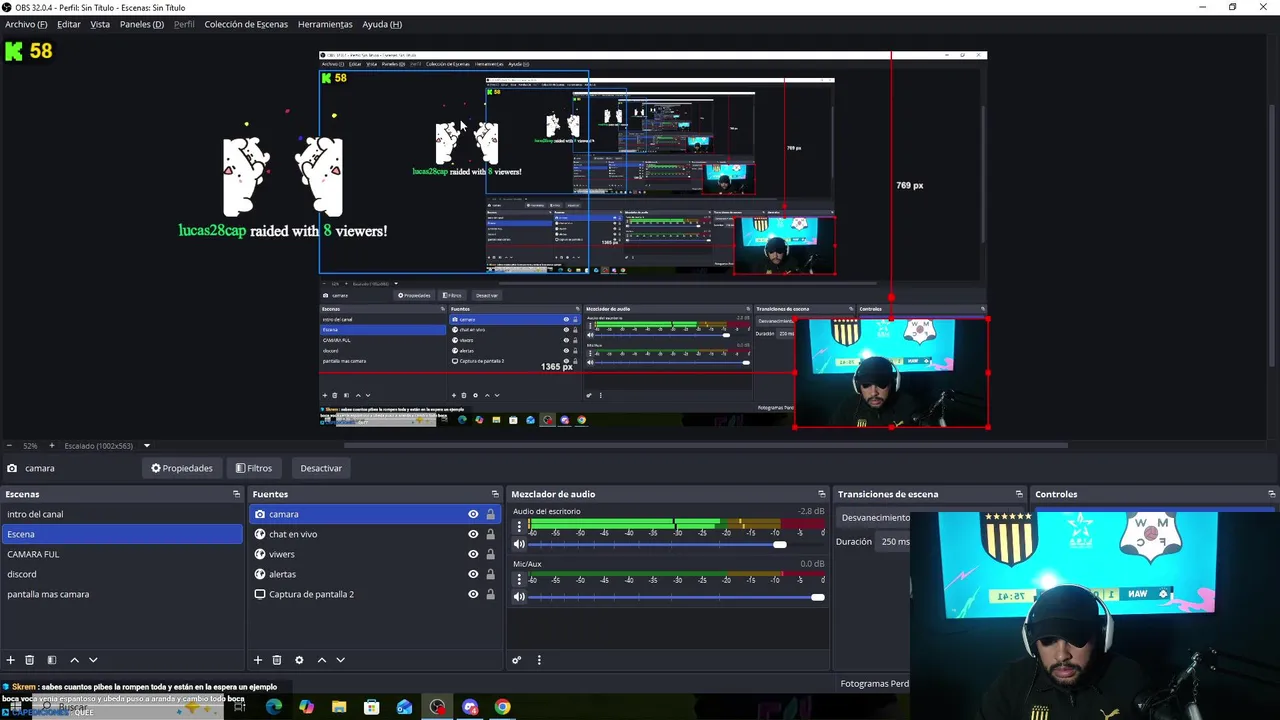Delete selected source with trash icon in Fuentes
1280x720 pixels.
click(277, 660)
